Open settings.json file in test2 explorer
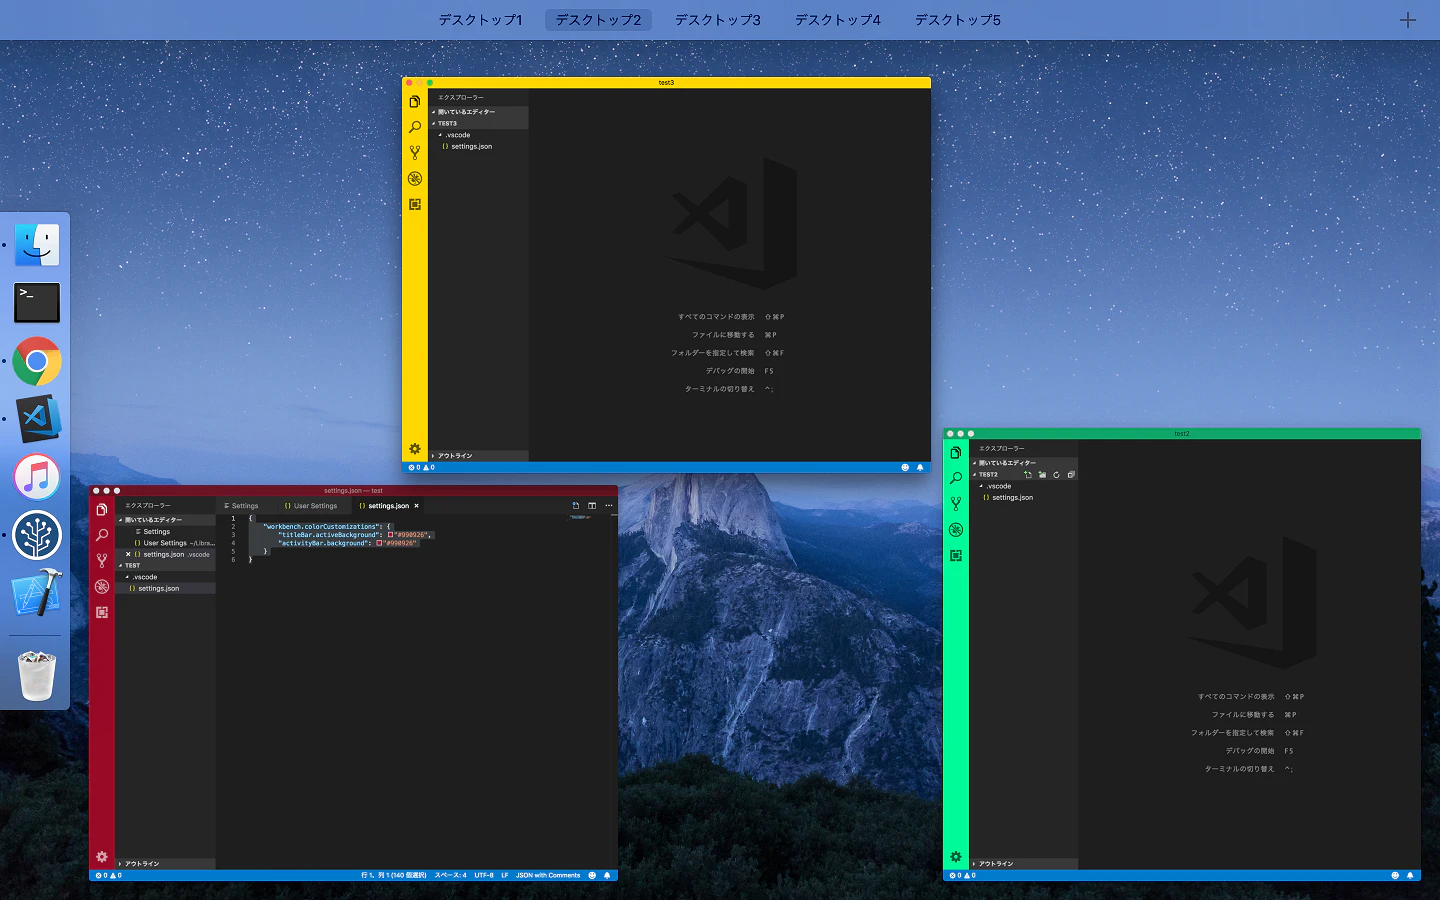 tap(1024, 498)
